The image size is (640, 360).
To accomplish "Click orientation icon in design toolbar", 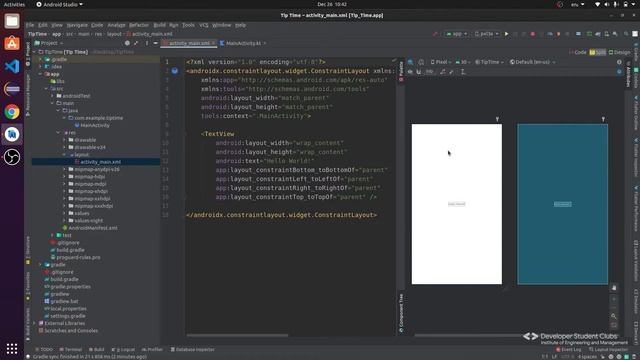I will pyautogui.click(x=421, y=62).
